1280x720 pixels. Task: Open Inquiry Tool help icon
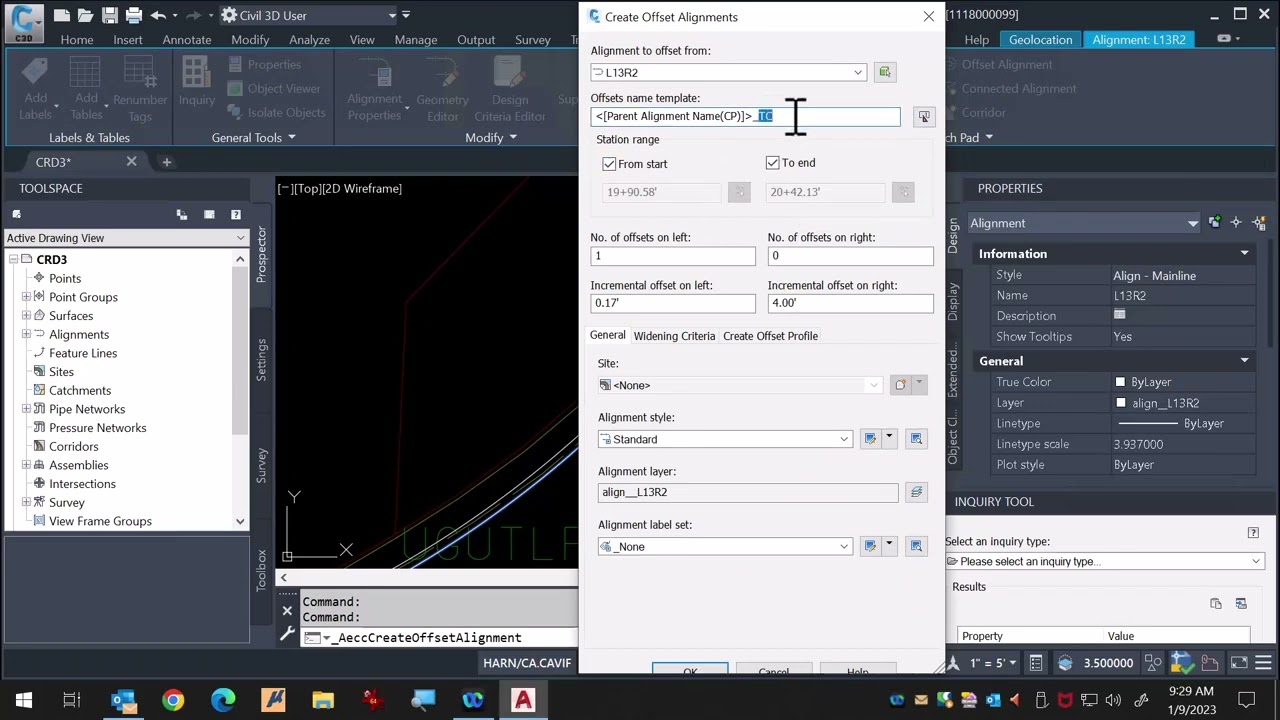pos(1253,533)
